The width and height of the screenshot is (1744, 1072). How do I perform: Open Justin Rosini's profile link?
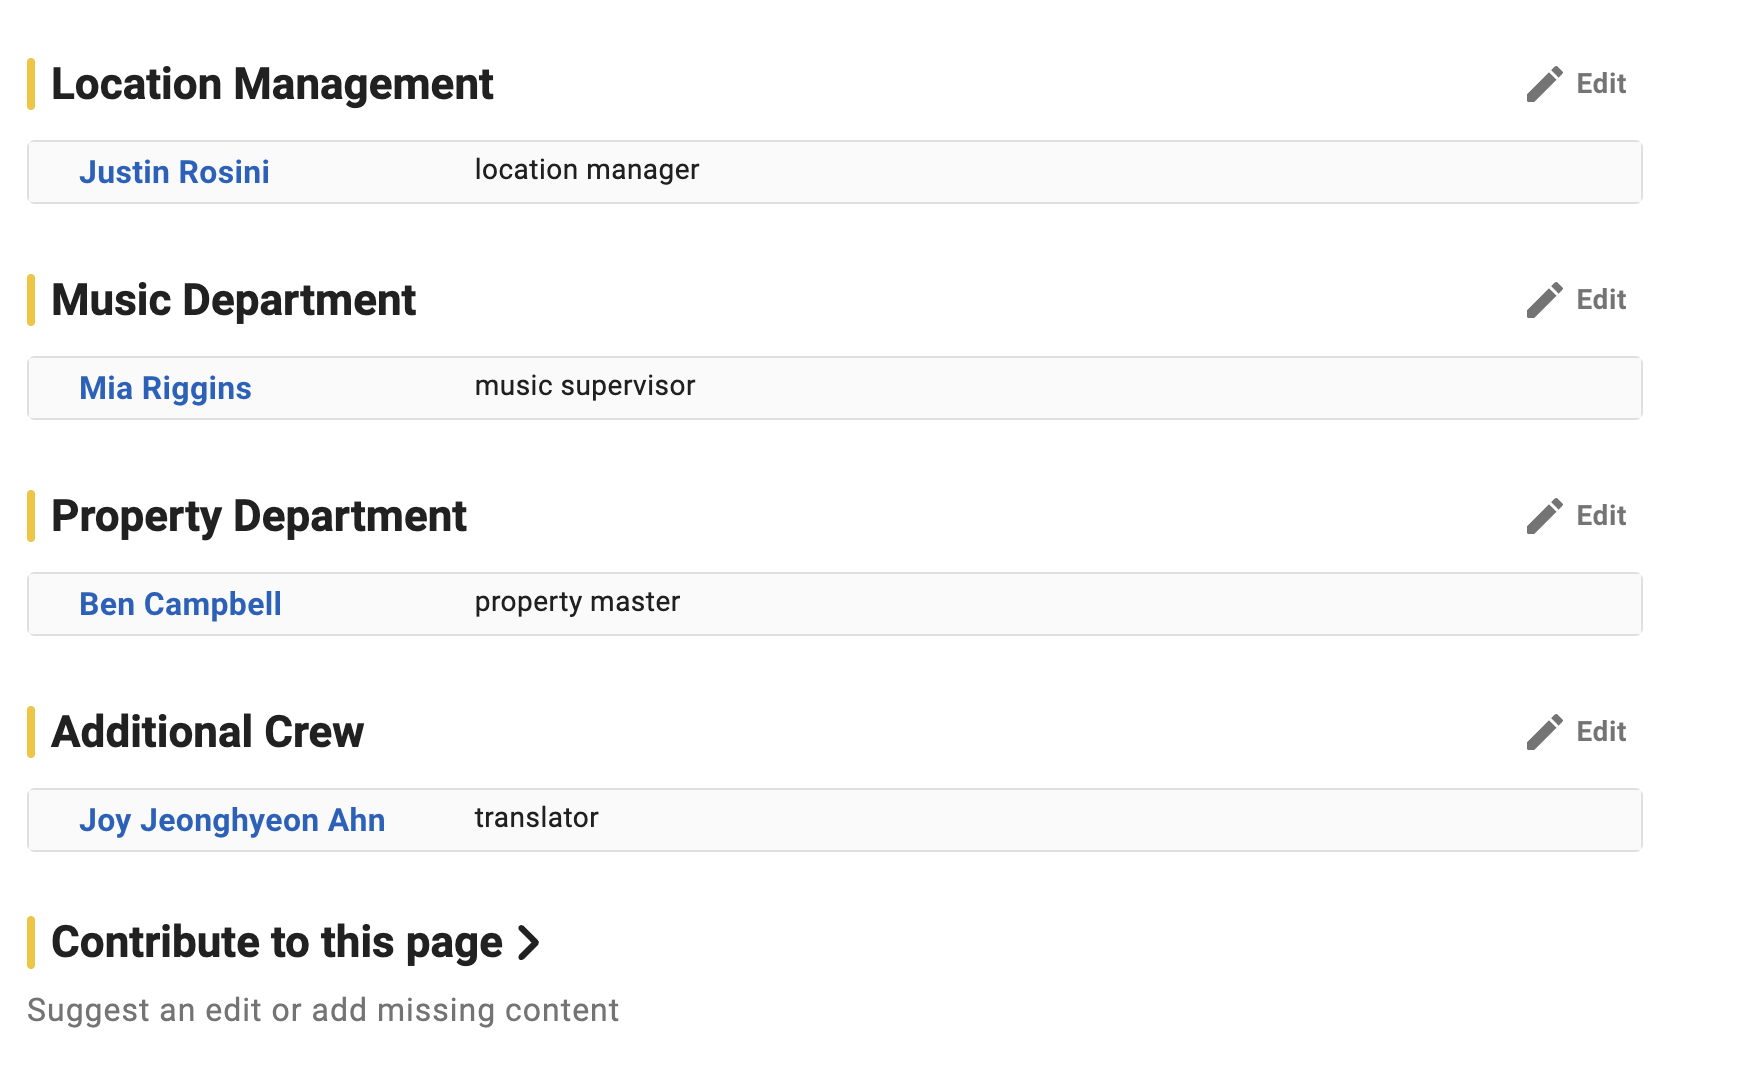click(x=174, y=172)
